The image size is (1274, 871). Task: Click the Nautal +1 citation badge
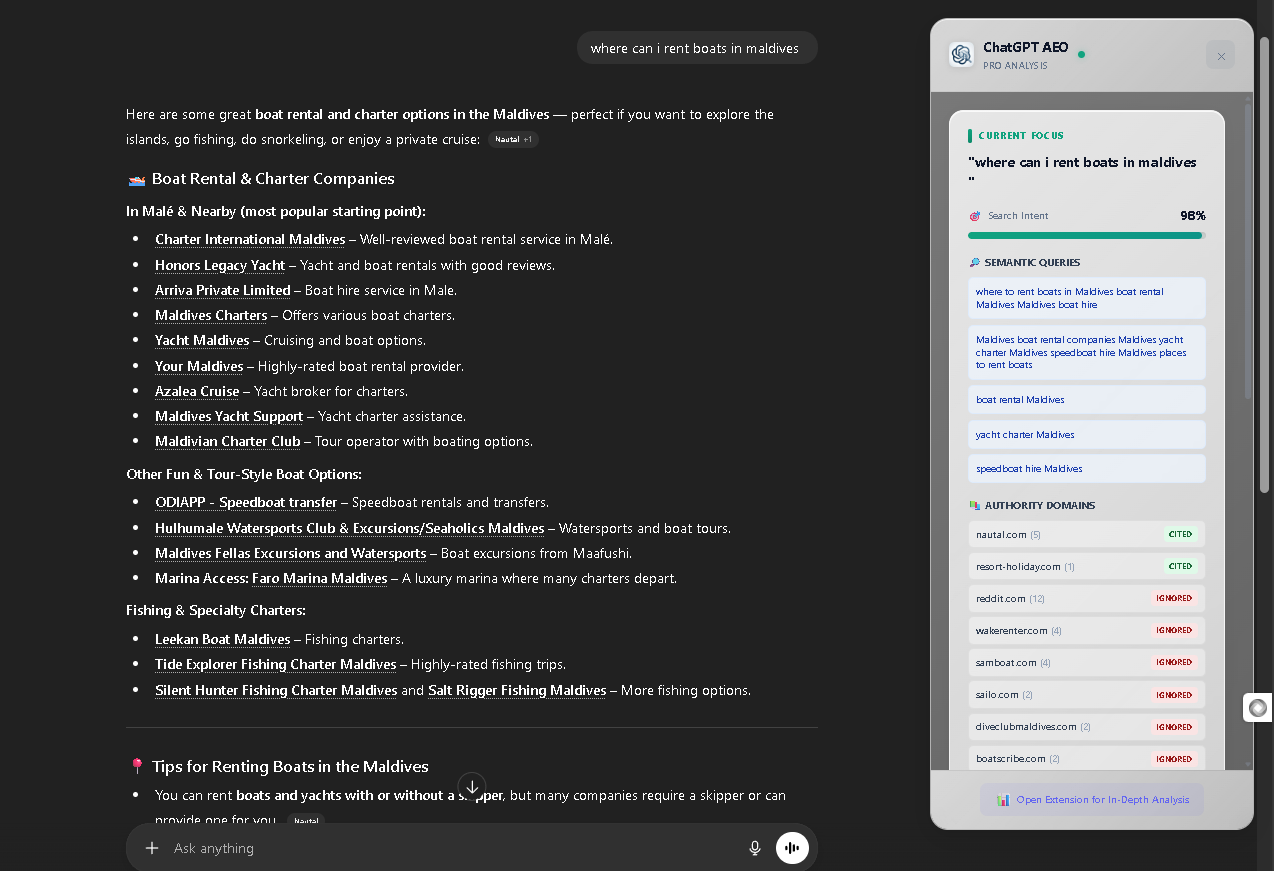coord(514,140)
